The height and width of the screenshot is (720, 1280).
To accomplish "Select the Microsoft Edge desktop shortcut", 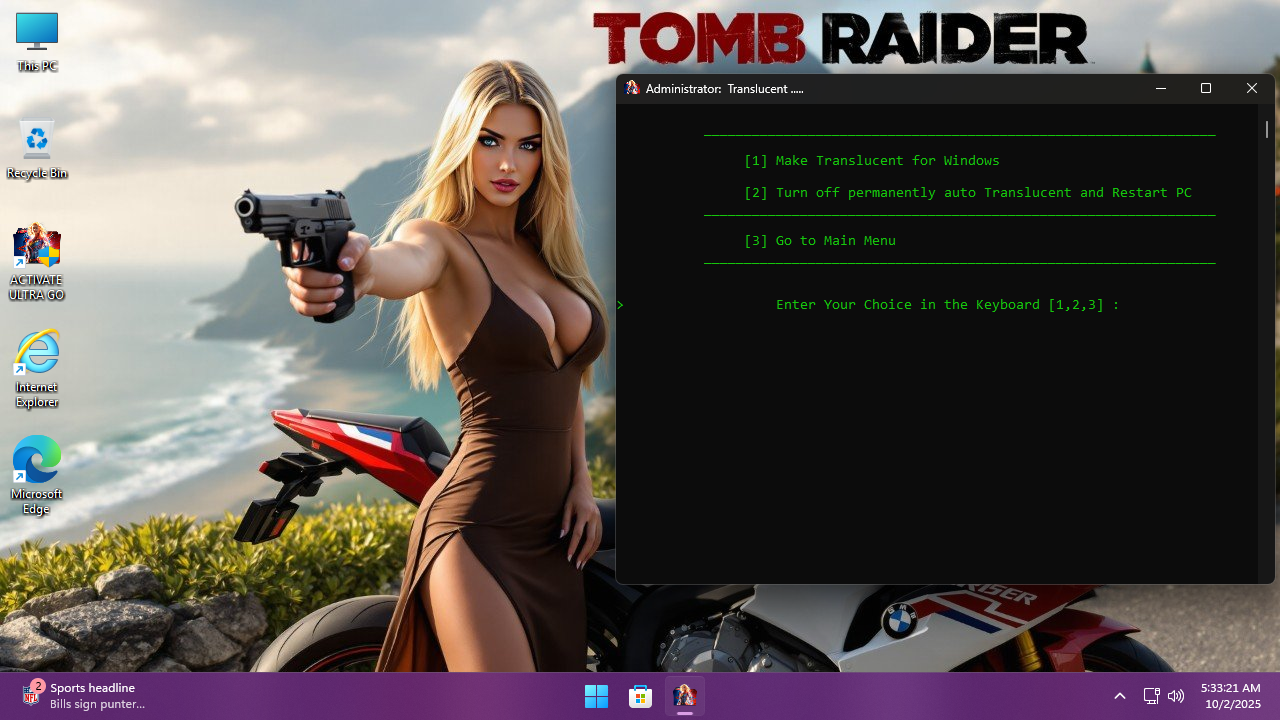I will pyautogui.click(x=37, y=476).
